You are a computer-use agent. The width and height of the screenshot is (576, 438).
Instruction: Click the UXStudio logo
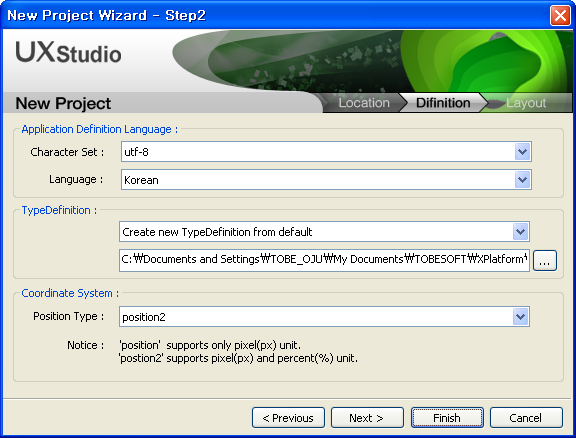coord(68,53)
